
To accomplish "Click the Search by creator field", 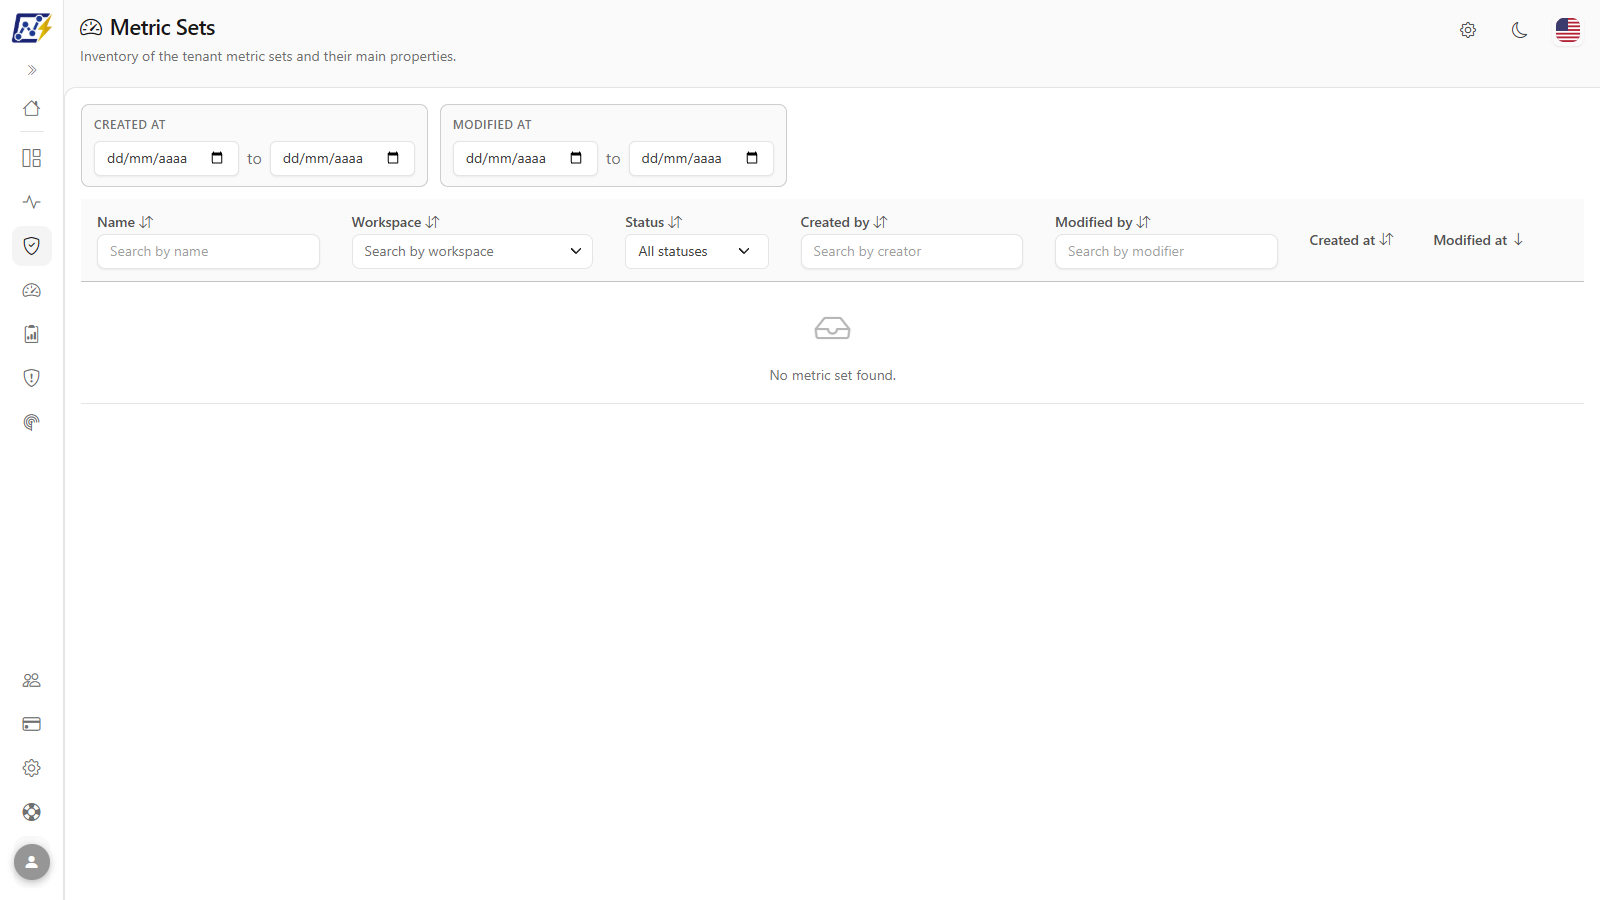I will click(912, 251).
